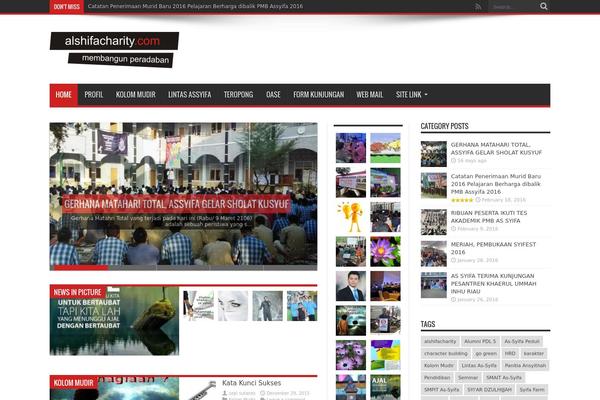Select the first red slider progress segment
Screen dimensions: 600x400
click(x=81, y=268)
